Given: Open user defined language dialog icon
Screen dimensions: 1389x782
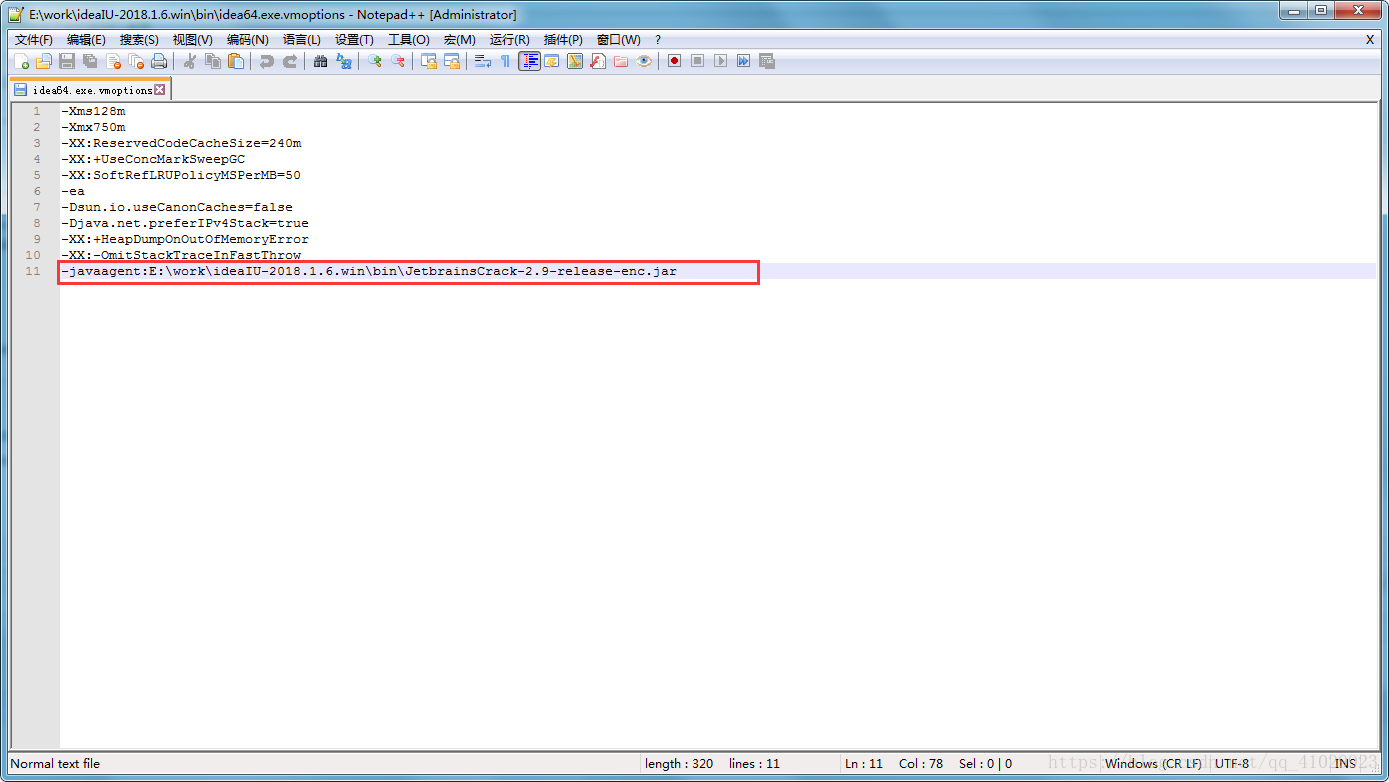Looking at the screenshot, I should 551,61.
